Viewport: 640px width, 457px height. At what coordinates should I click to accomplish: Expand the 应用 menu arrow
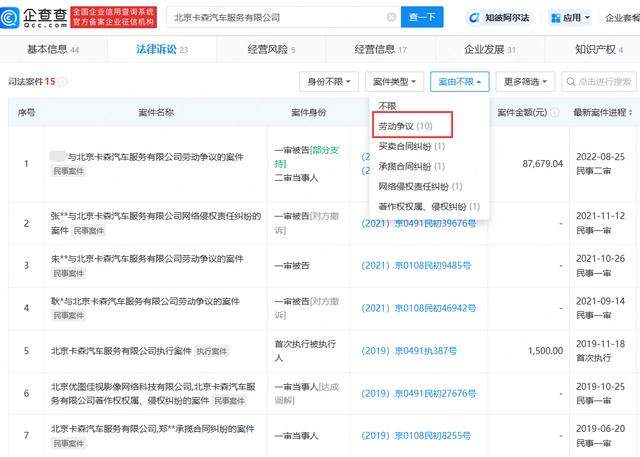pyautogui.click(x=587, y=18)
